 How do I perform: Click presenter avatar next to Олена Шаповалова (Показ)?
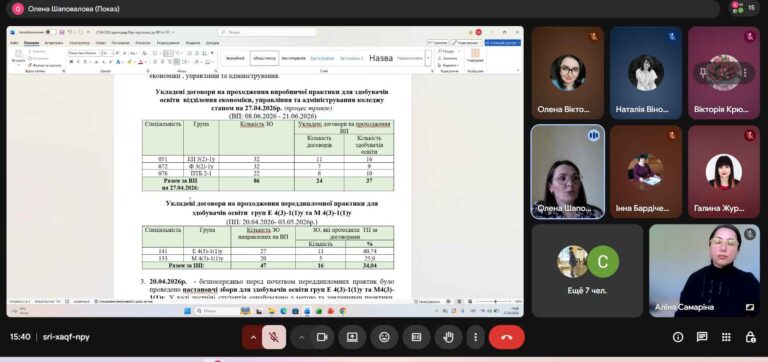[x=18, y=9]
